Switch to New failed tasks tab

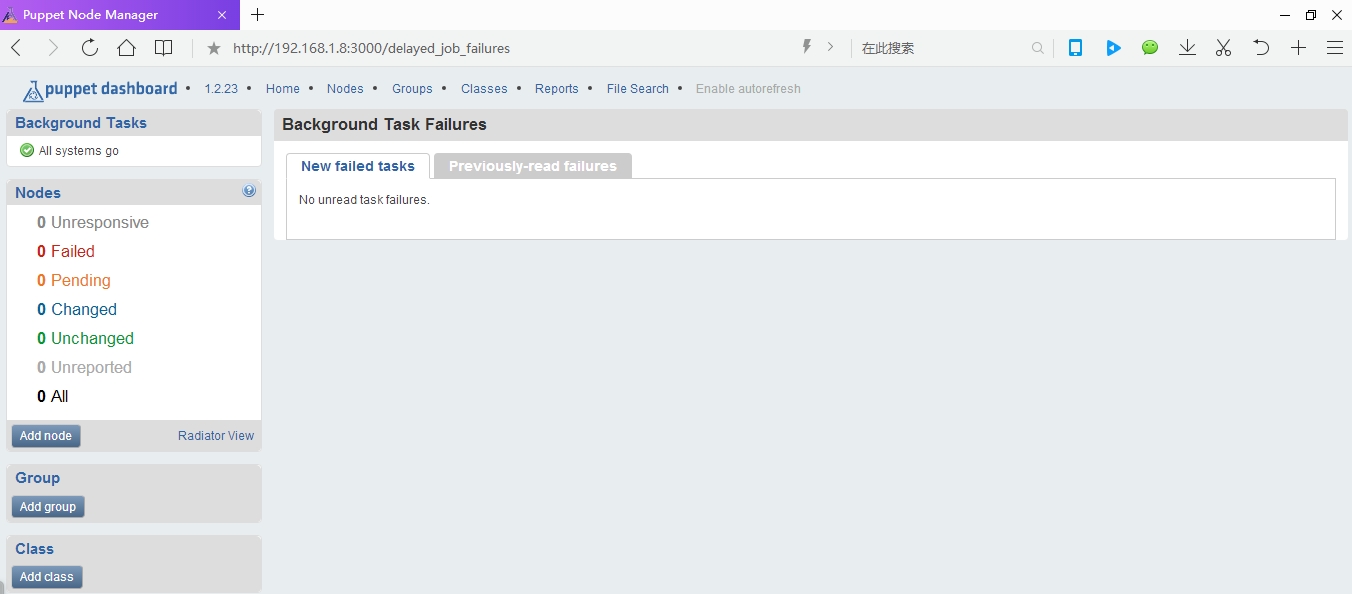pos(358,166)
